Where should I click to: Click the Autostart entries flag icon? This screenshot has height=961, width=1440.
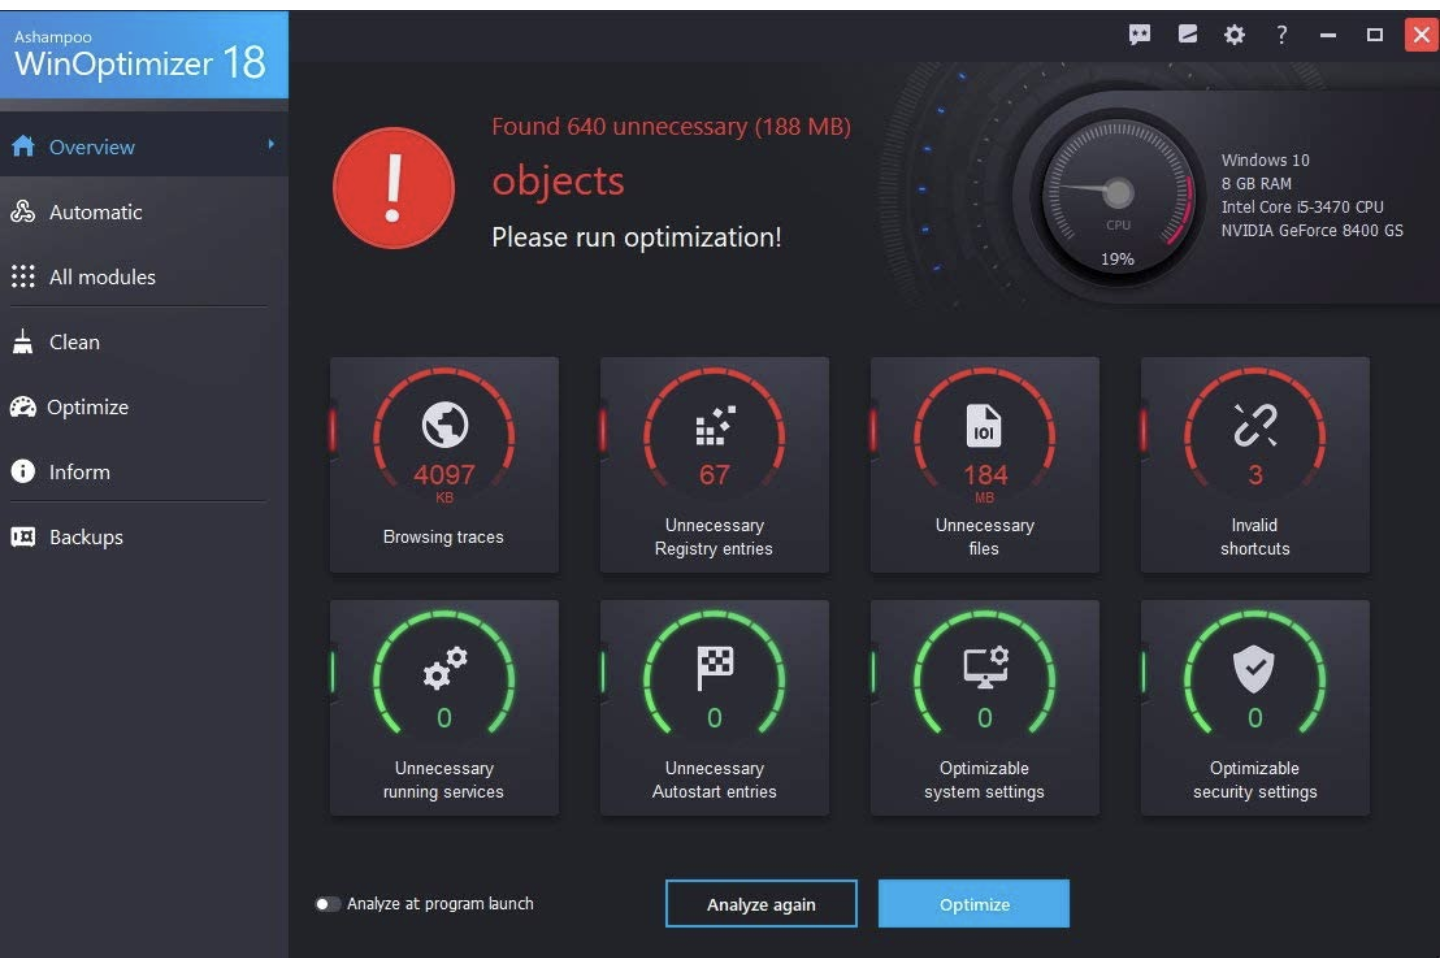pyautogui.click(x=715, y=668)
